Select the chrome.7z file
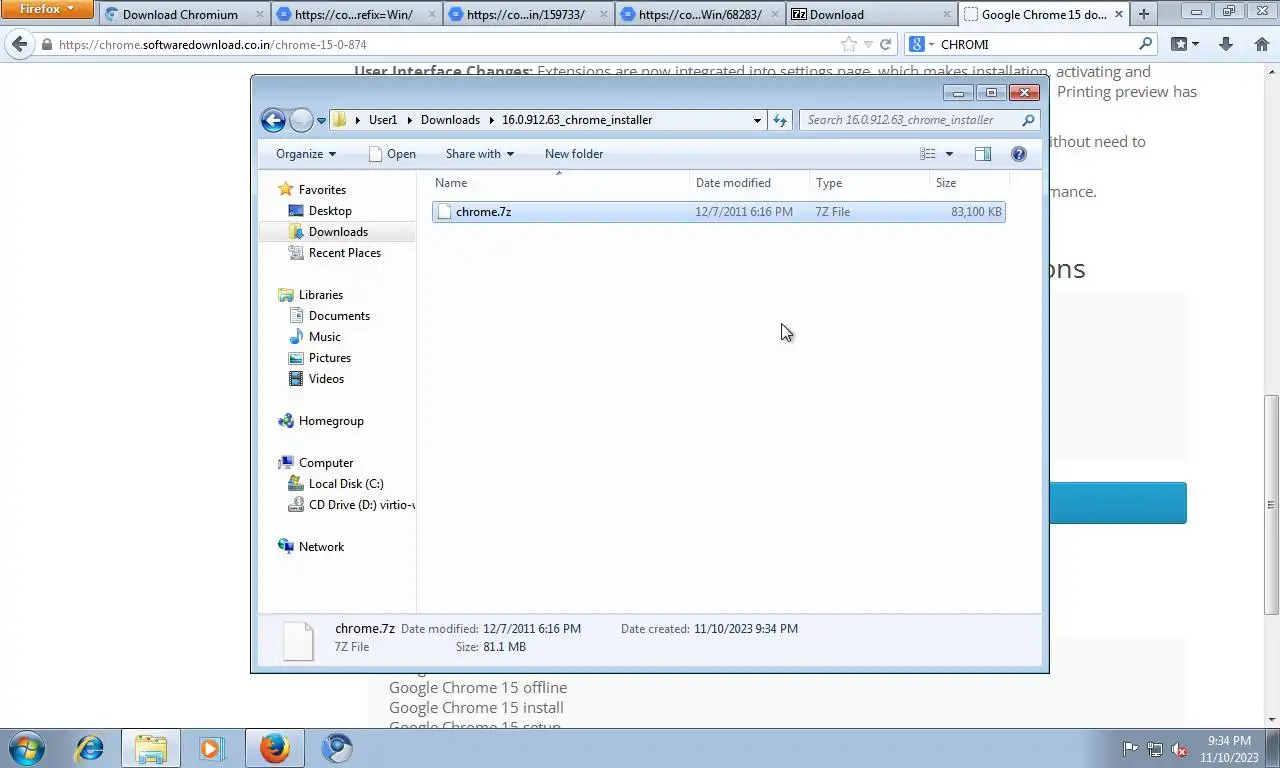The image size is (1280, 768). tap(718, 212)
